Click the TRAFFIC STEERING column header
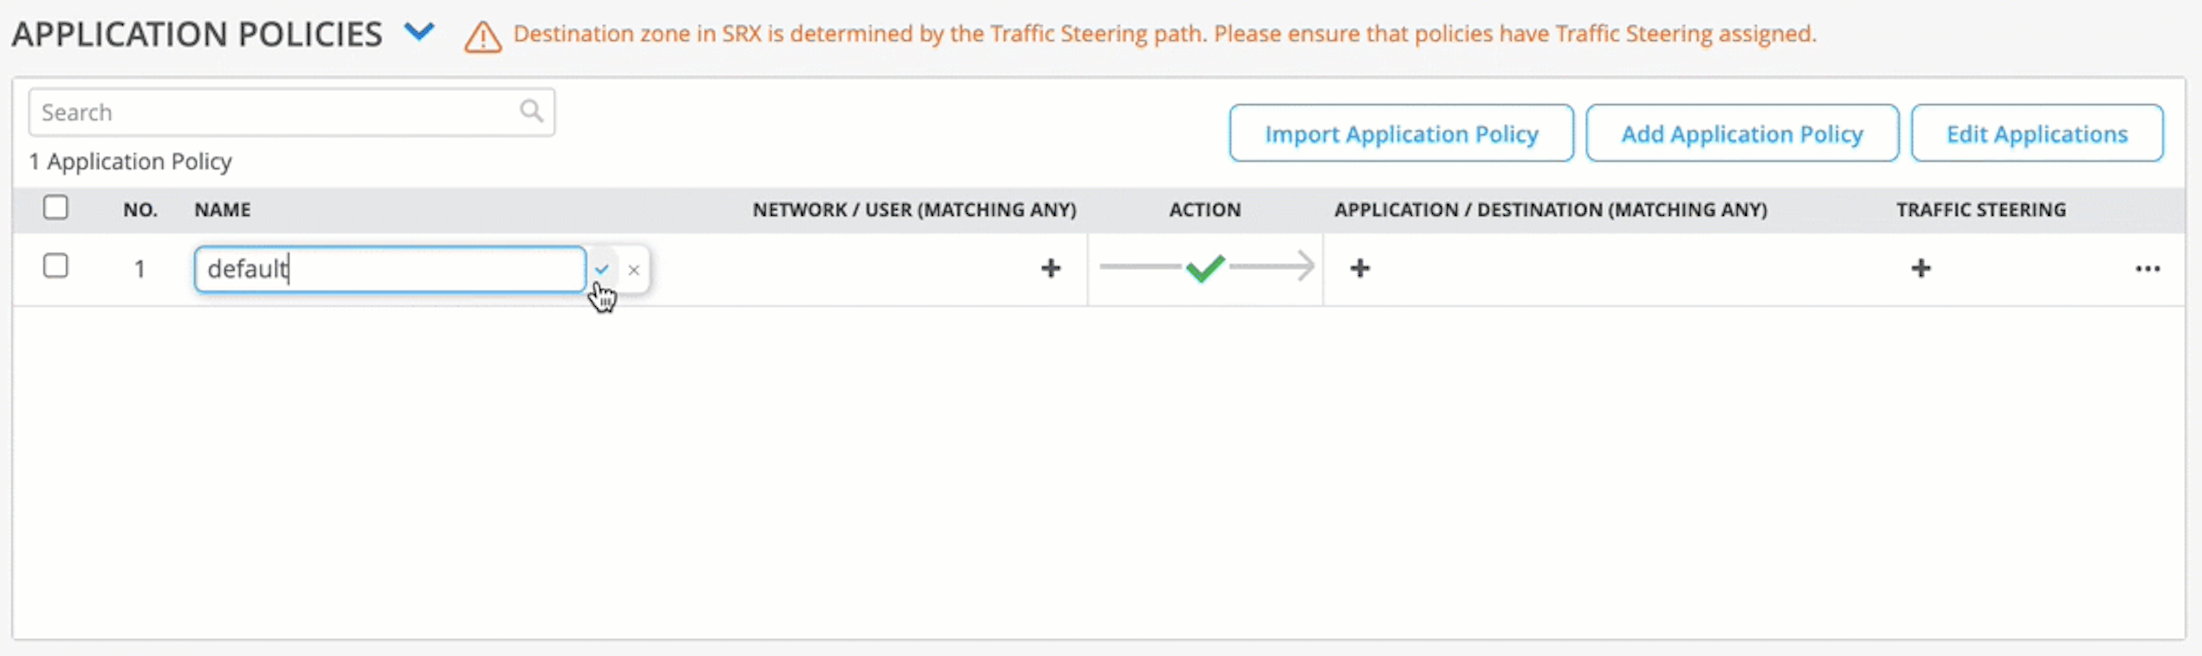Screen dimensions: 2202x656 coord(1980,210)
